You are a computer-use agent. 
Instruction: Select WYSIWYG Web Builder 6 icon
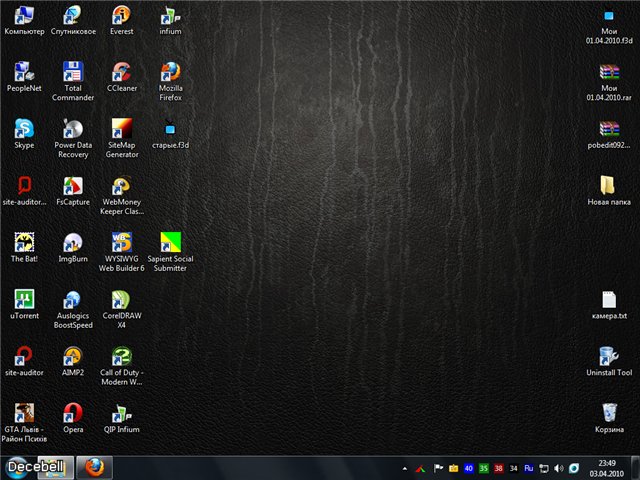tap(122, 253)
